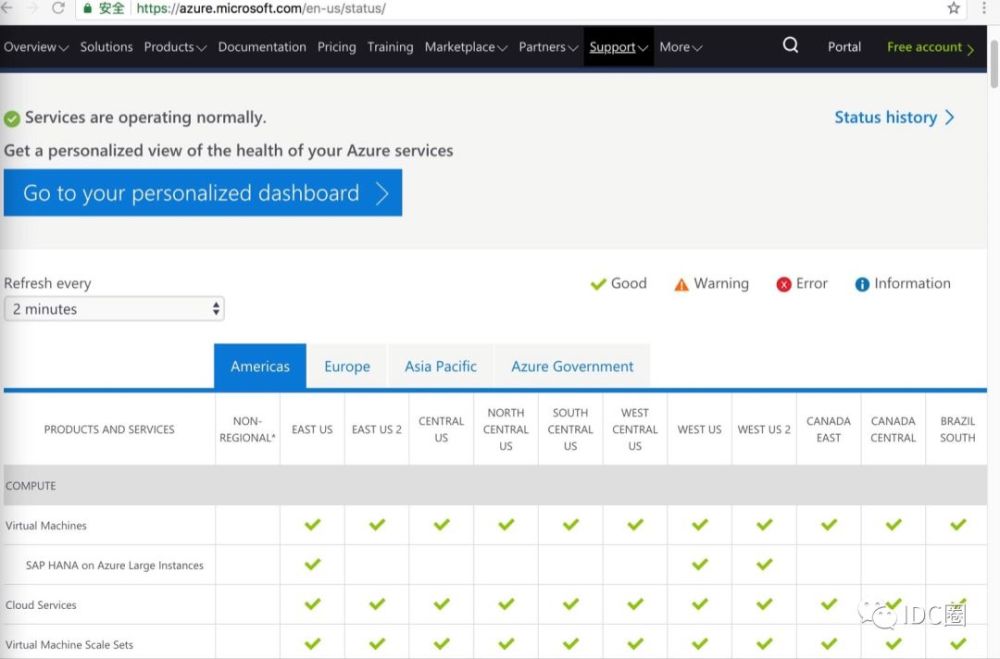Open site search magnifier icon
Viewport: 1000px width, 659px height.
tap(790, 45)
